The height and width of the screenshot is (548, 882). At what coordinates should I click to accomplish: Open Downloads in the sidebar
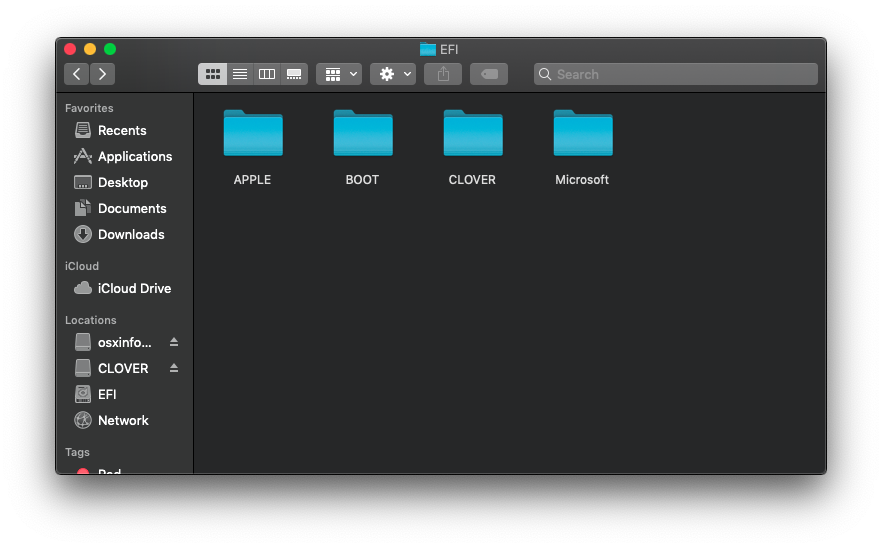[130, 235]
